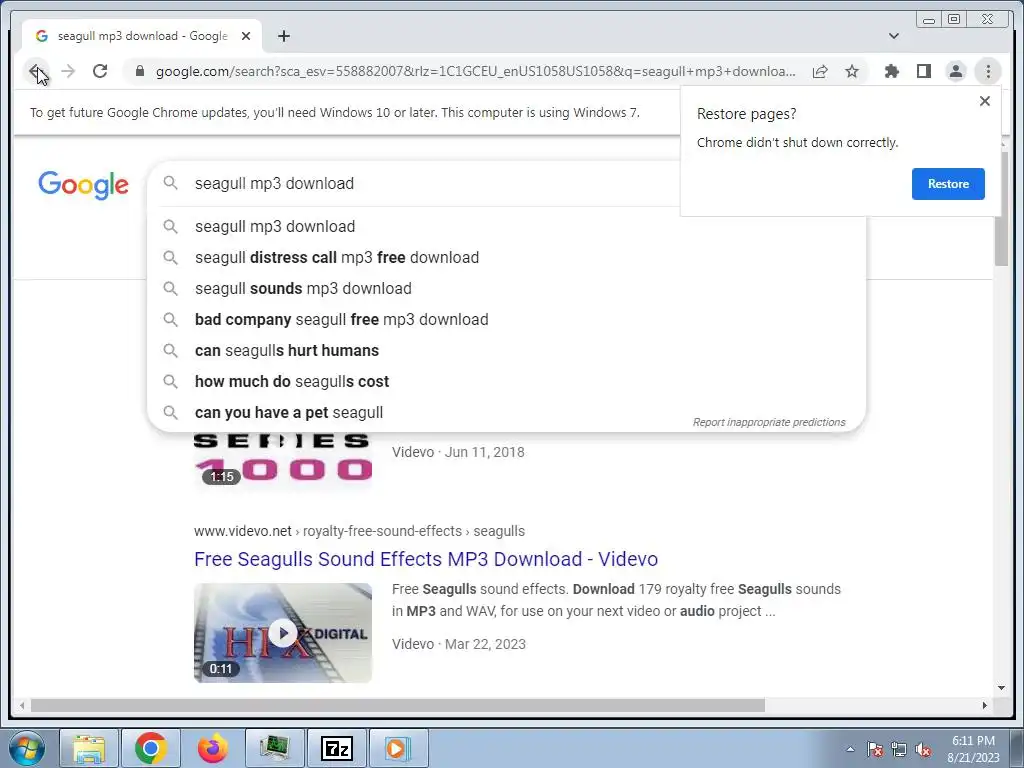Choose suggestion 'seagull sounds mp3 download'
Image resolution: width=1024 pixels, height=768 pixels.
507,289
